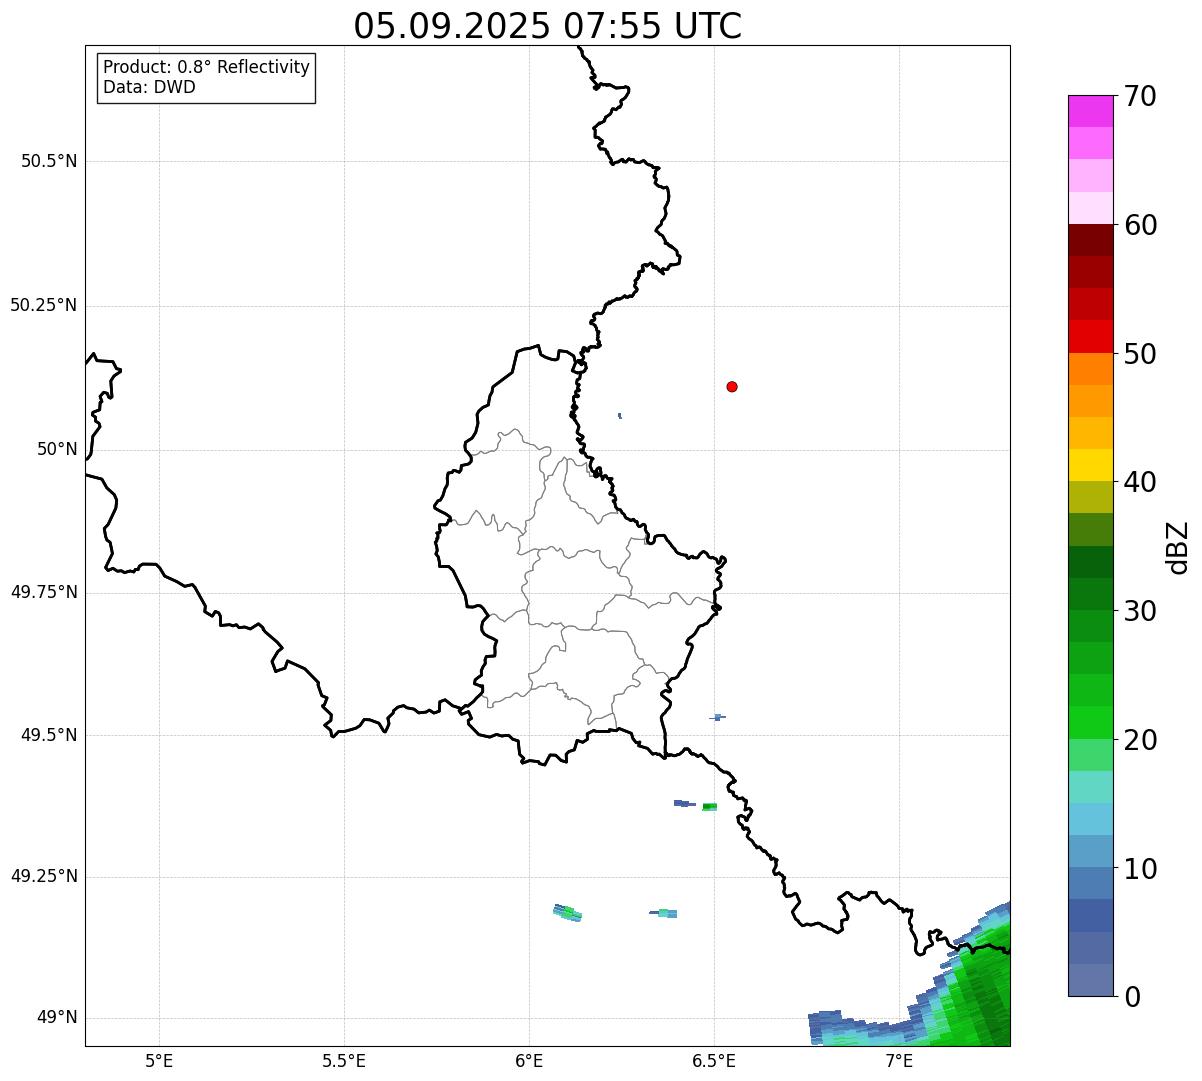Click the colorbar tick label 60
The width and height of the screenshot is (1202, 1081).
click(x=1141, y=225)
